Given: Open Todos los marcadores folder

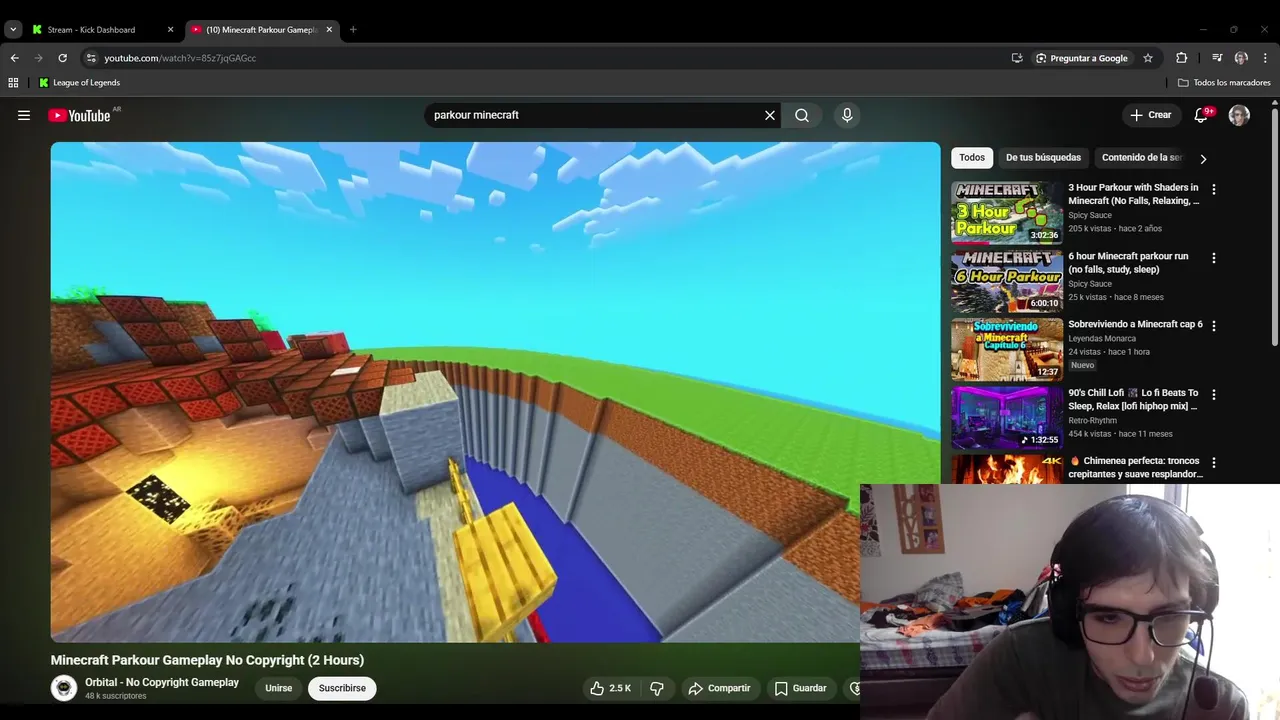Looking at the screenshot, I should (x=1224, y=83).
